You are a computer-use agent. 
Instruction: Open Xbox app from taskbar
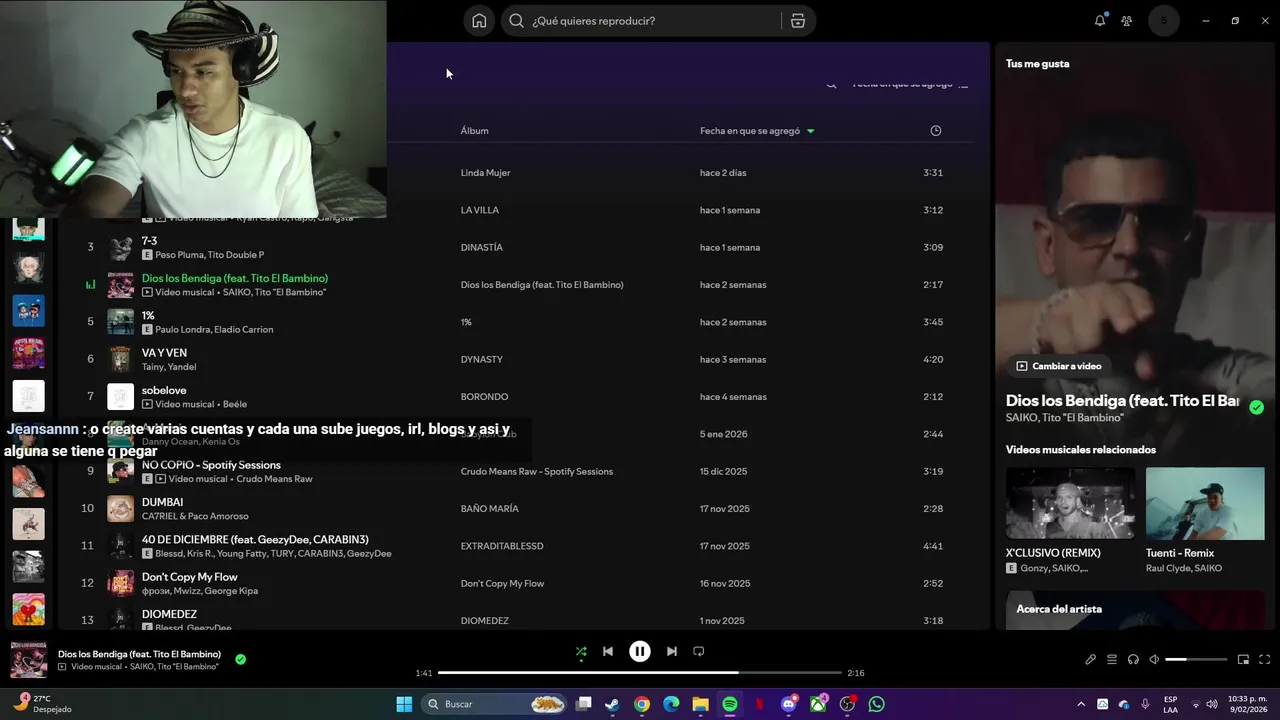point(818,704)
